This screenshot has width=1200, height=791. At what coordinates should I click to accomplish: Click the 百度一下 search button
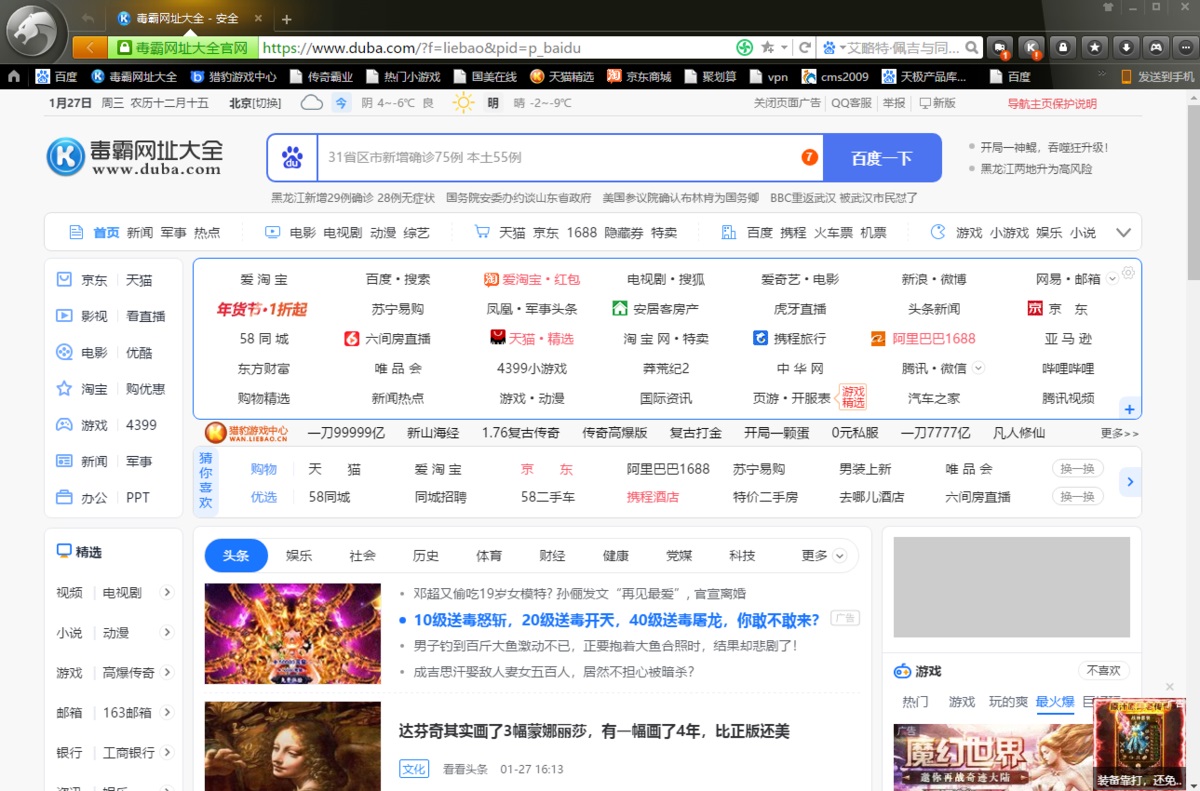tap(882, 158)
